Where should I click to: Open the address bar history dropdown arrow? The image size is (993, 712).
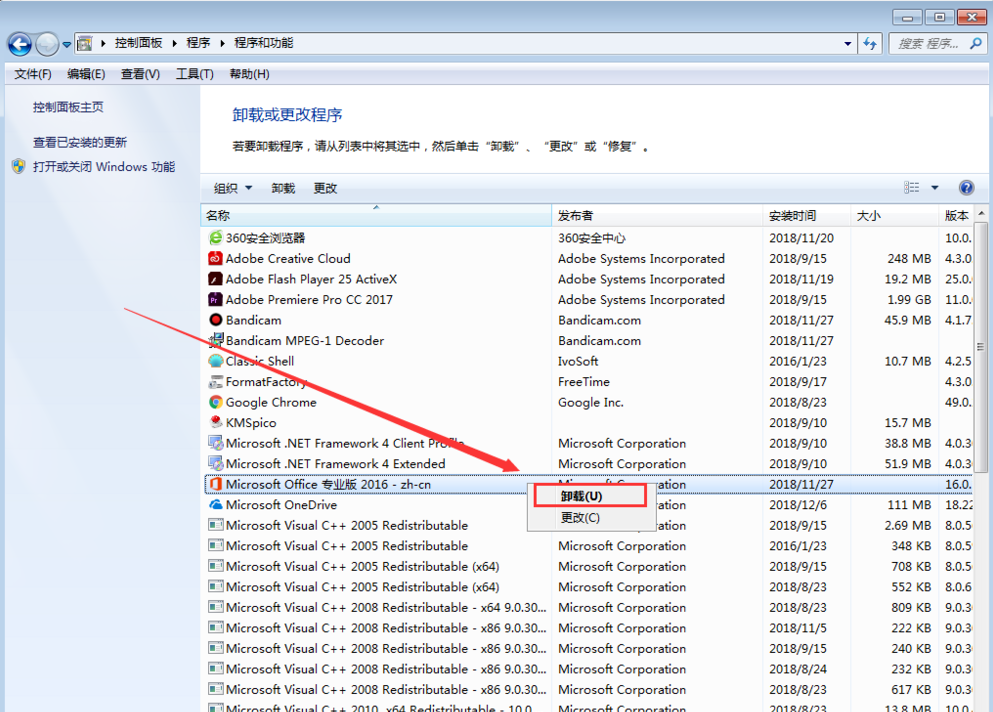pos(847,43)
